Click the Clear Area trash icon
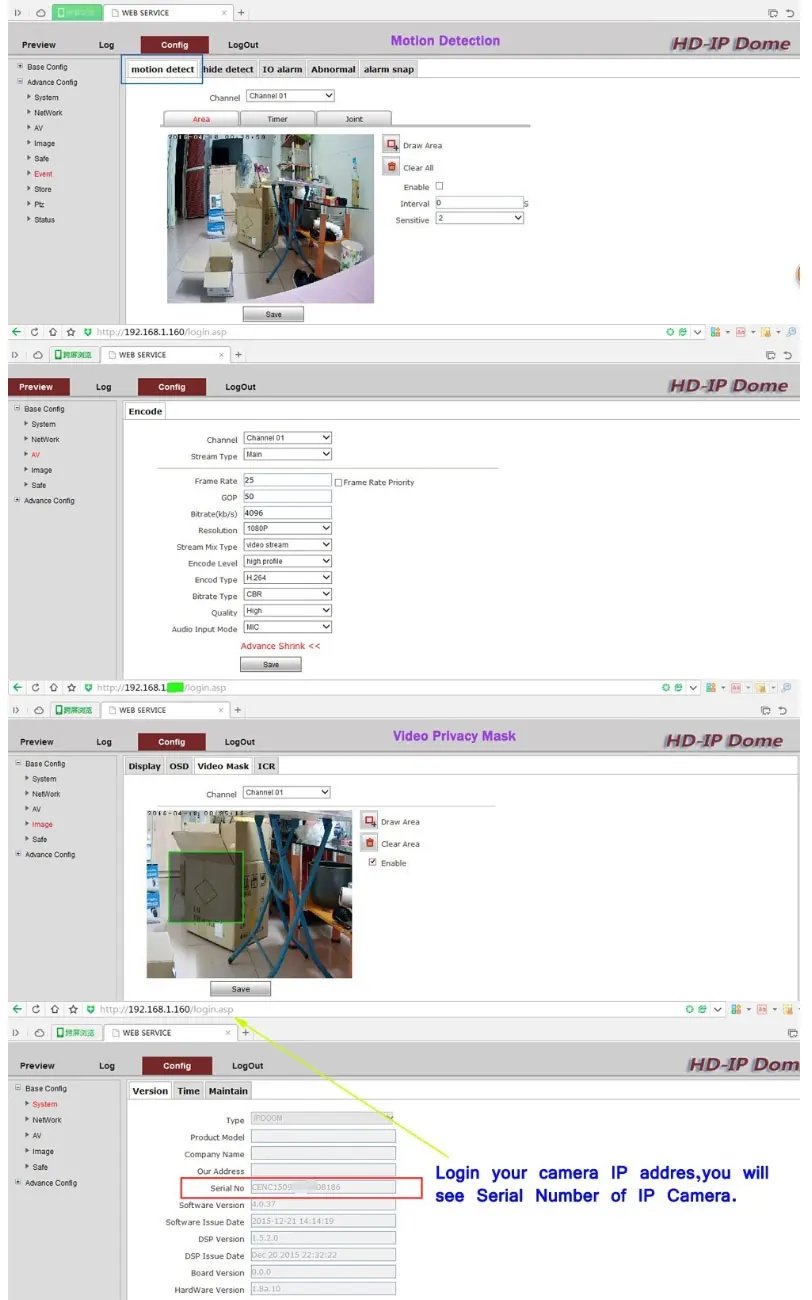 point(369,843)
